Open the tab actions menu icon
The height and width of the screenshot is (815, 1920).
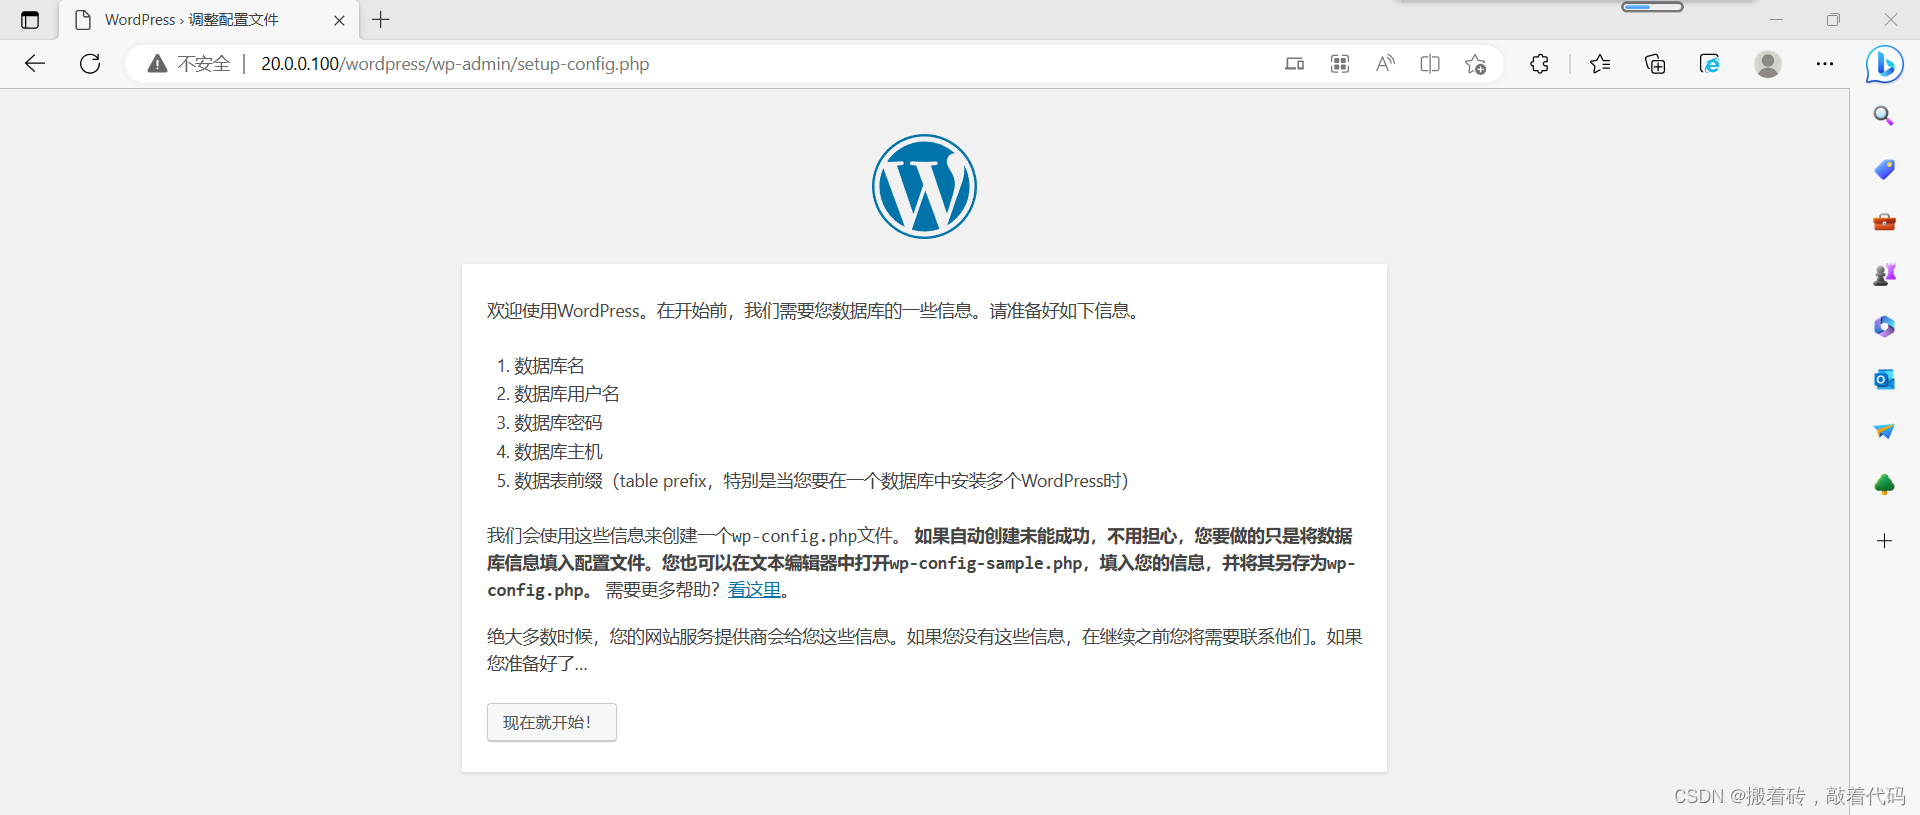pyautogui.click(x=30, y=20)
